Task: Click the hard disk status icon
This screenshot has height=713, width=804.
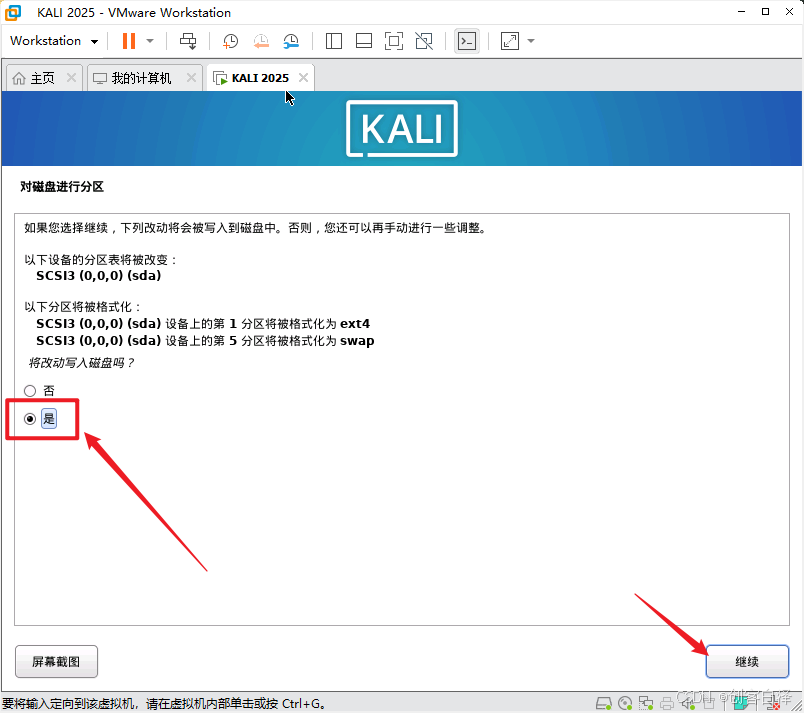Action: tap(604, 703)
